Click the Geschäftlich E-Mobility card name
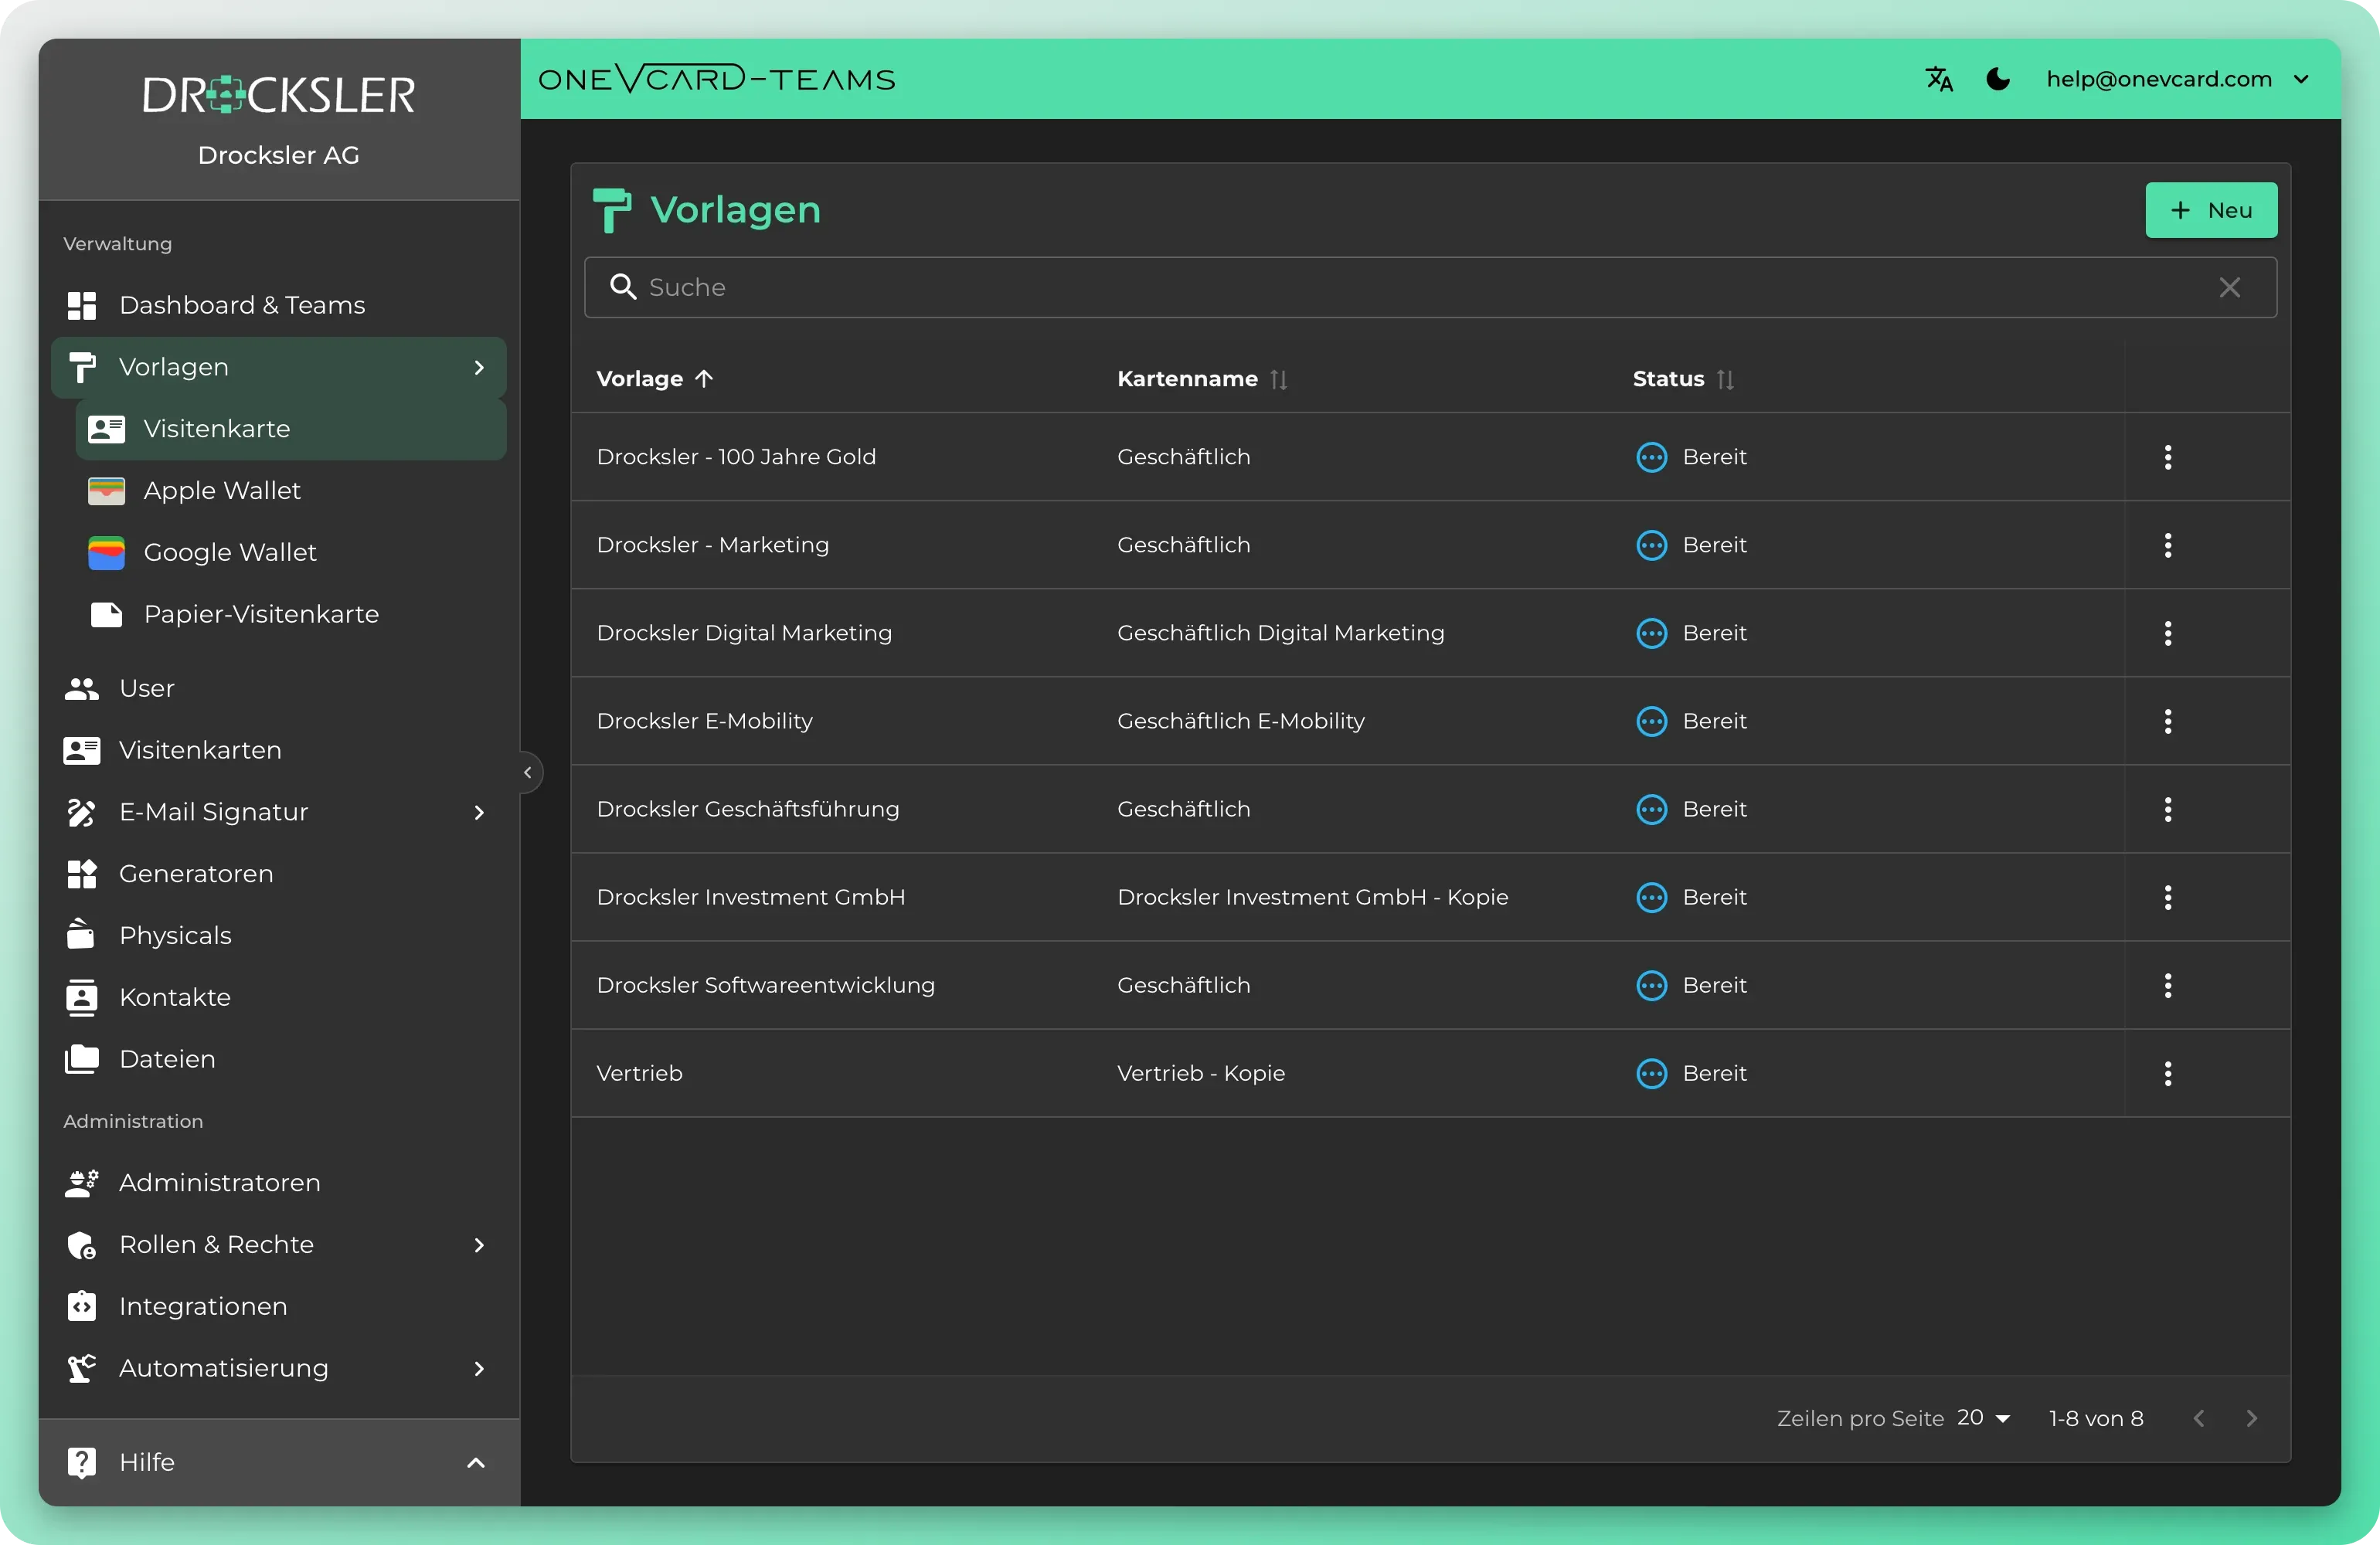This screenshot has height=1545, width=2380. pyautogui.click(x=1240, y=721)
